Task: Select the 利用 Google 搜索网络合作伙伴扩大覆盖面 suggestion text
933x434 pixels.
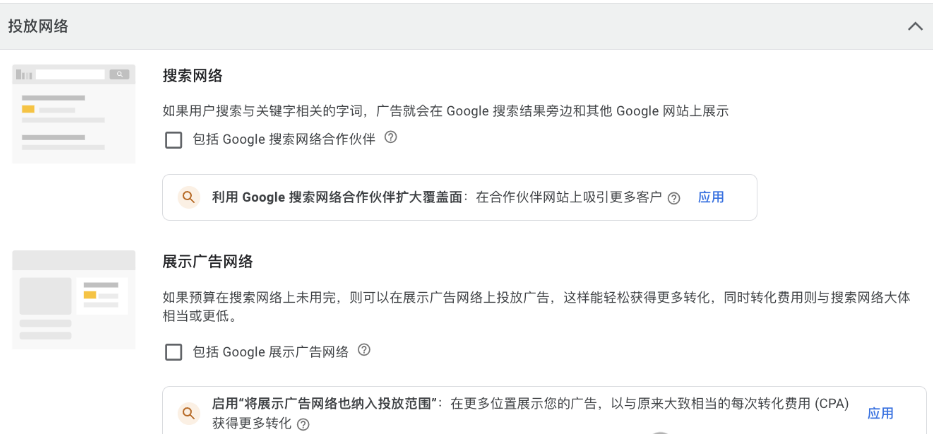Action: [337, 198]
